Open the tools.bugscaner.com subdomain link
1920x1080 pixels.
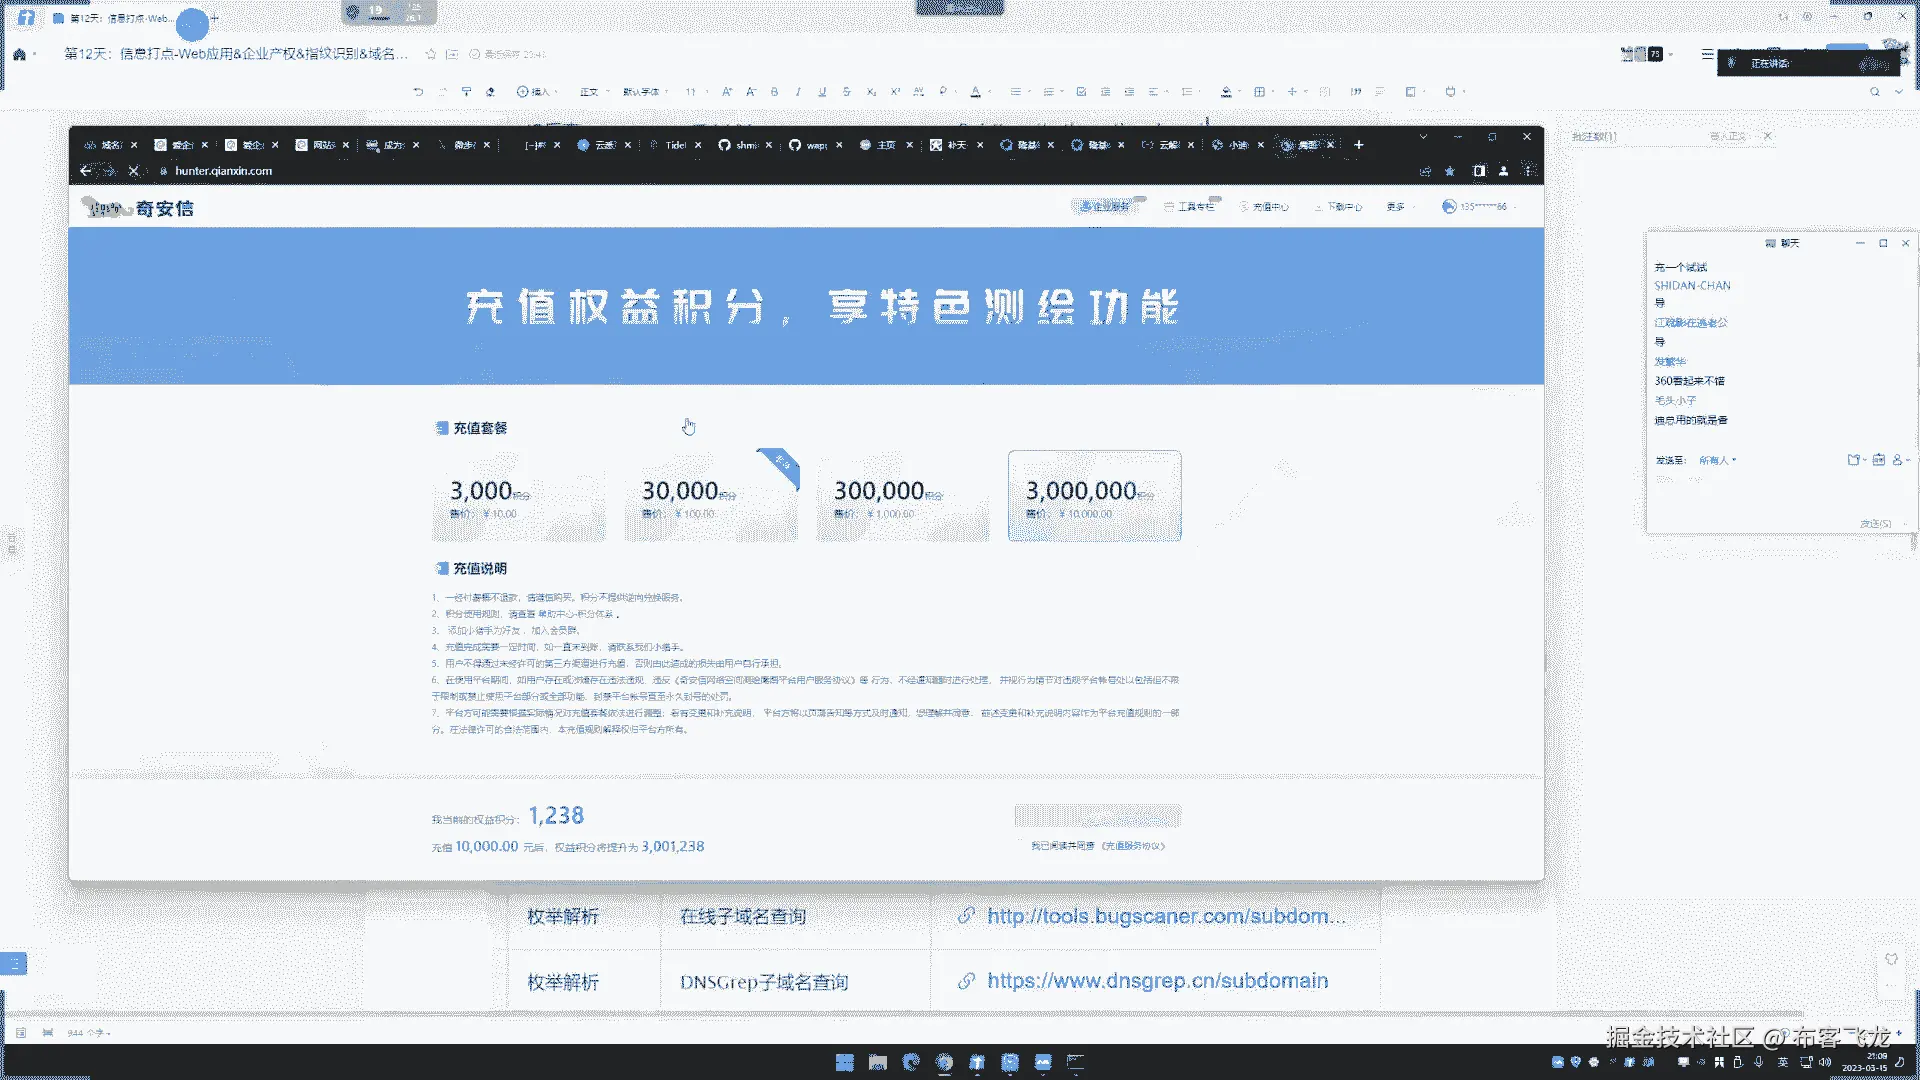click(1165, 916)
